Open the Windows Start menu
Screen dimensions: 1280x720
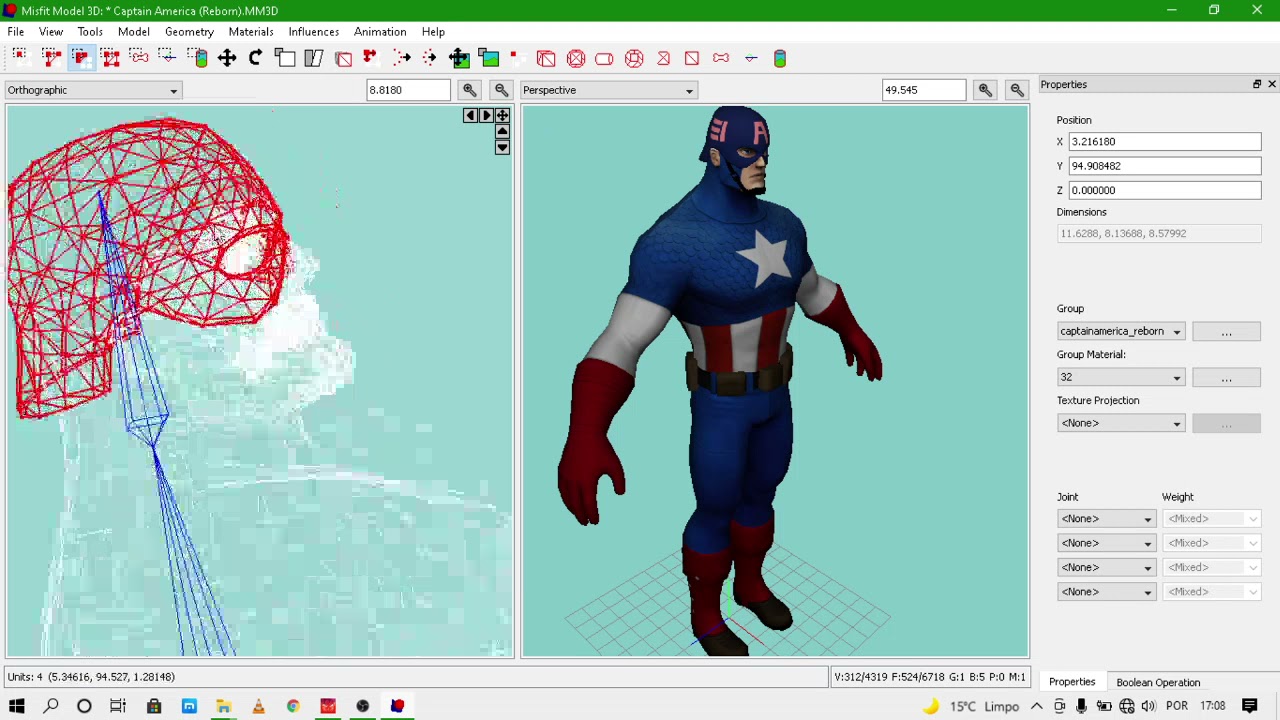17,706
